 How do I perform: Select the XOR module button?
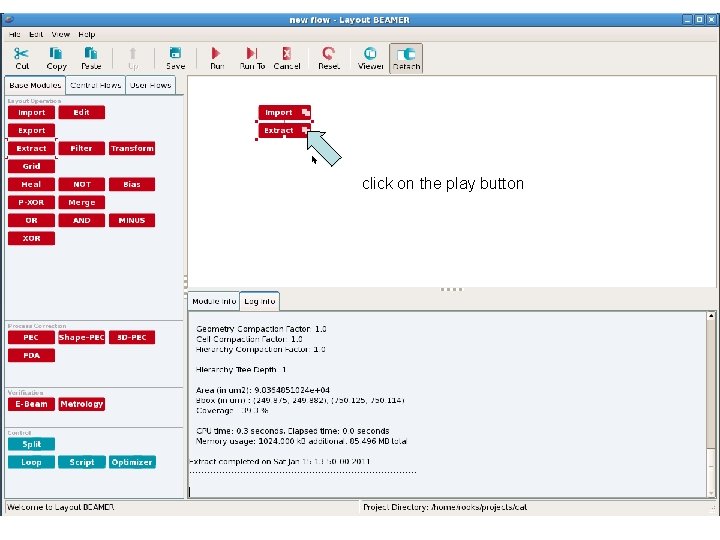click(31, 238)
